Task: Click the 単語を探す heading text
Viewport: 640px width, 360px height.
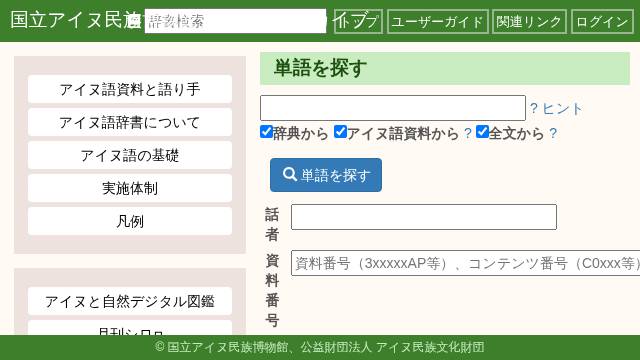Action: (320, 68)
